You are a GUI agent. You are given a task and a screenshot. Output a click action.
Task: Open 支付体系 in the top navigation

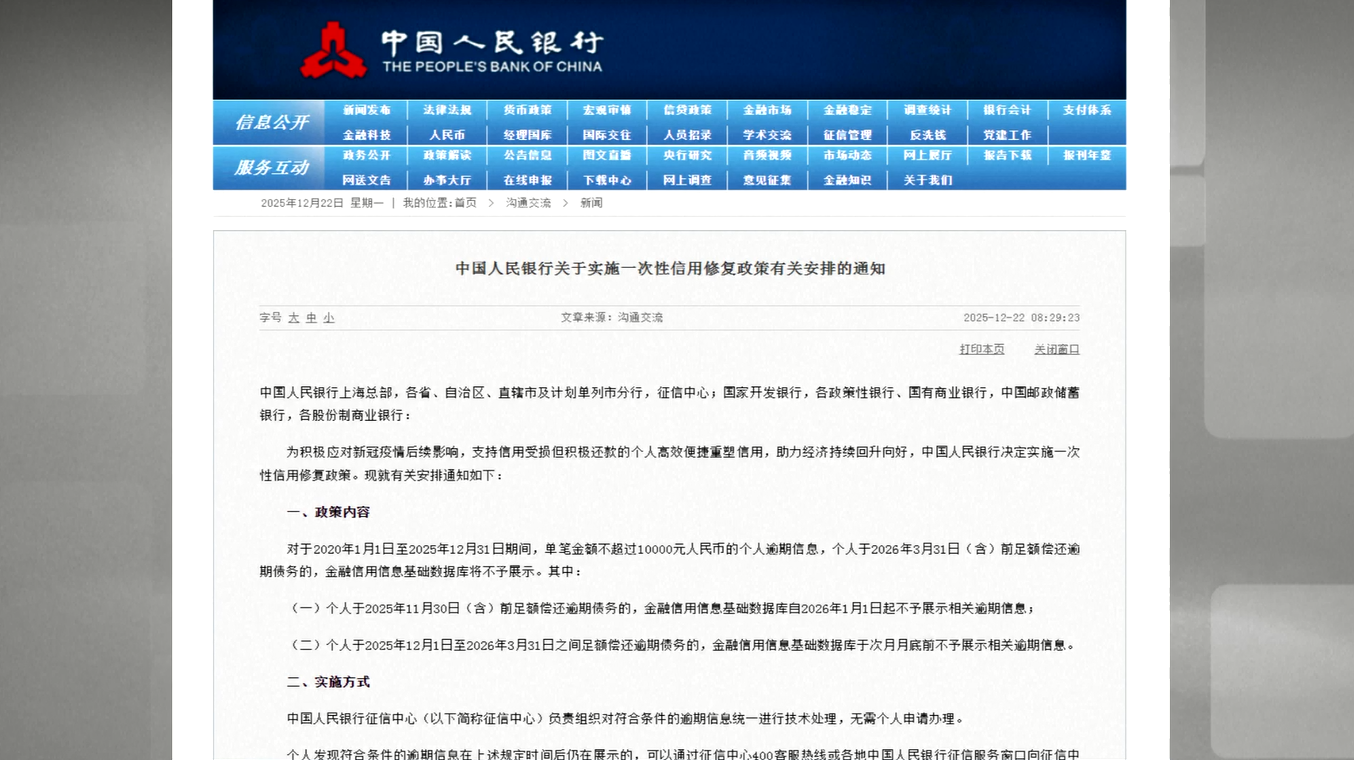click(1087, 110)
